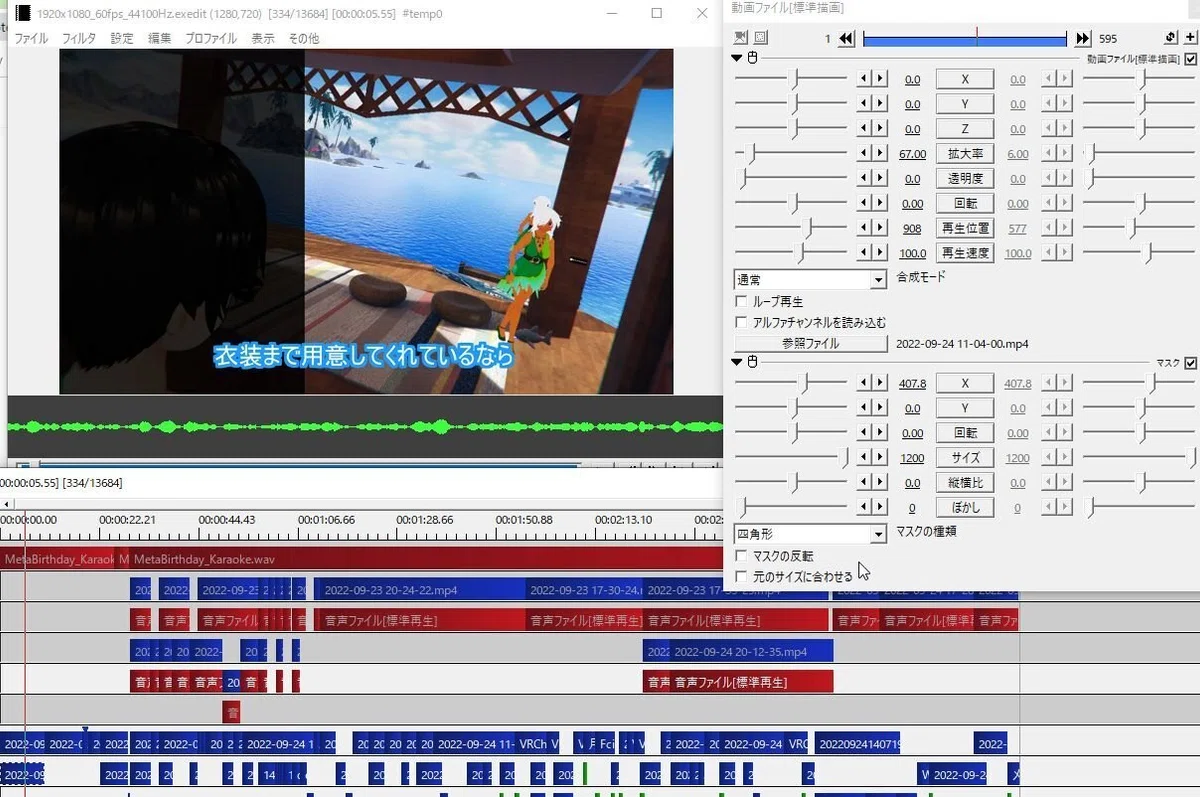This screenshot has width=1200, height=797.
Task: Click the 00:01:06.66 mark on timeline ruler
Action: (327, 520)
